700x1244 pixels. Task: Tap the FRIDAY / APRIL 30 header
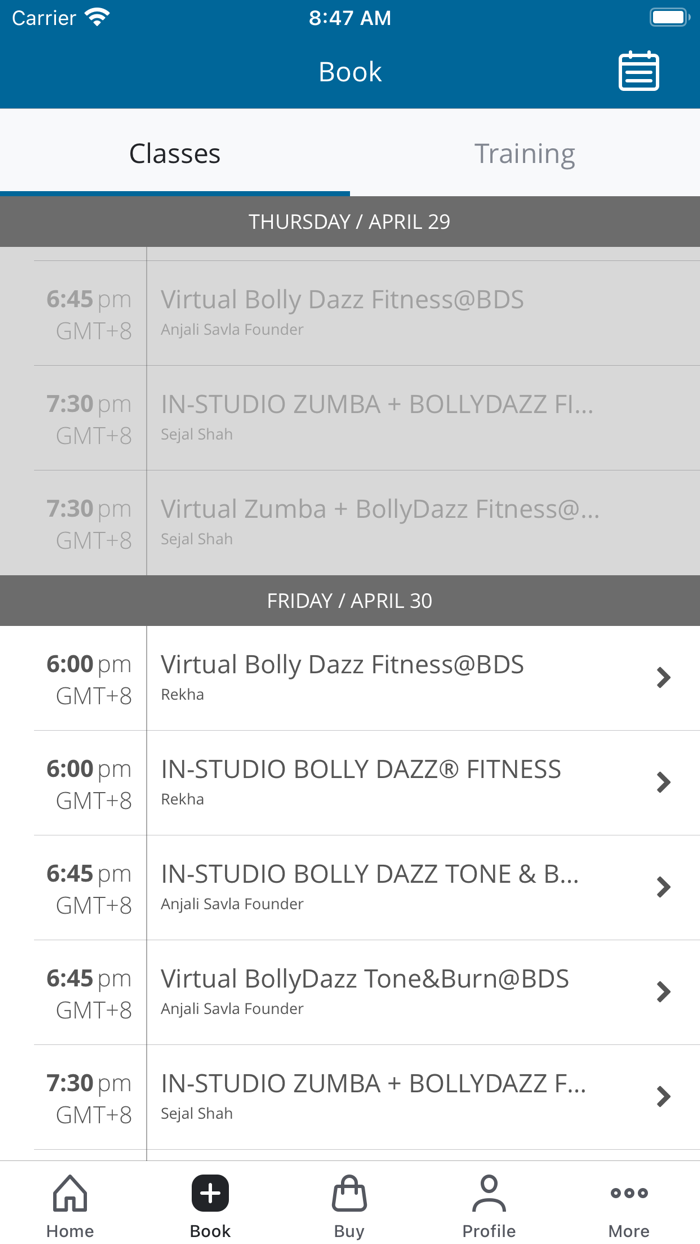(349, 600)
